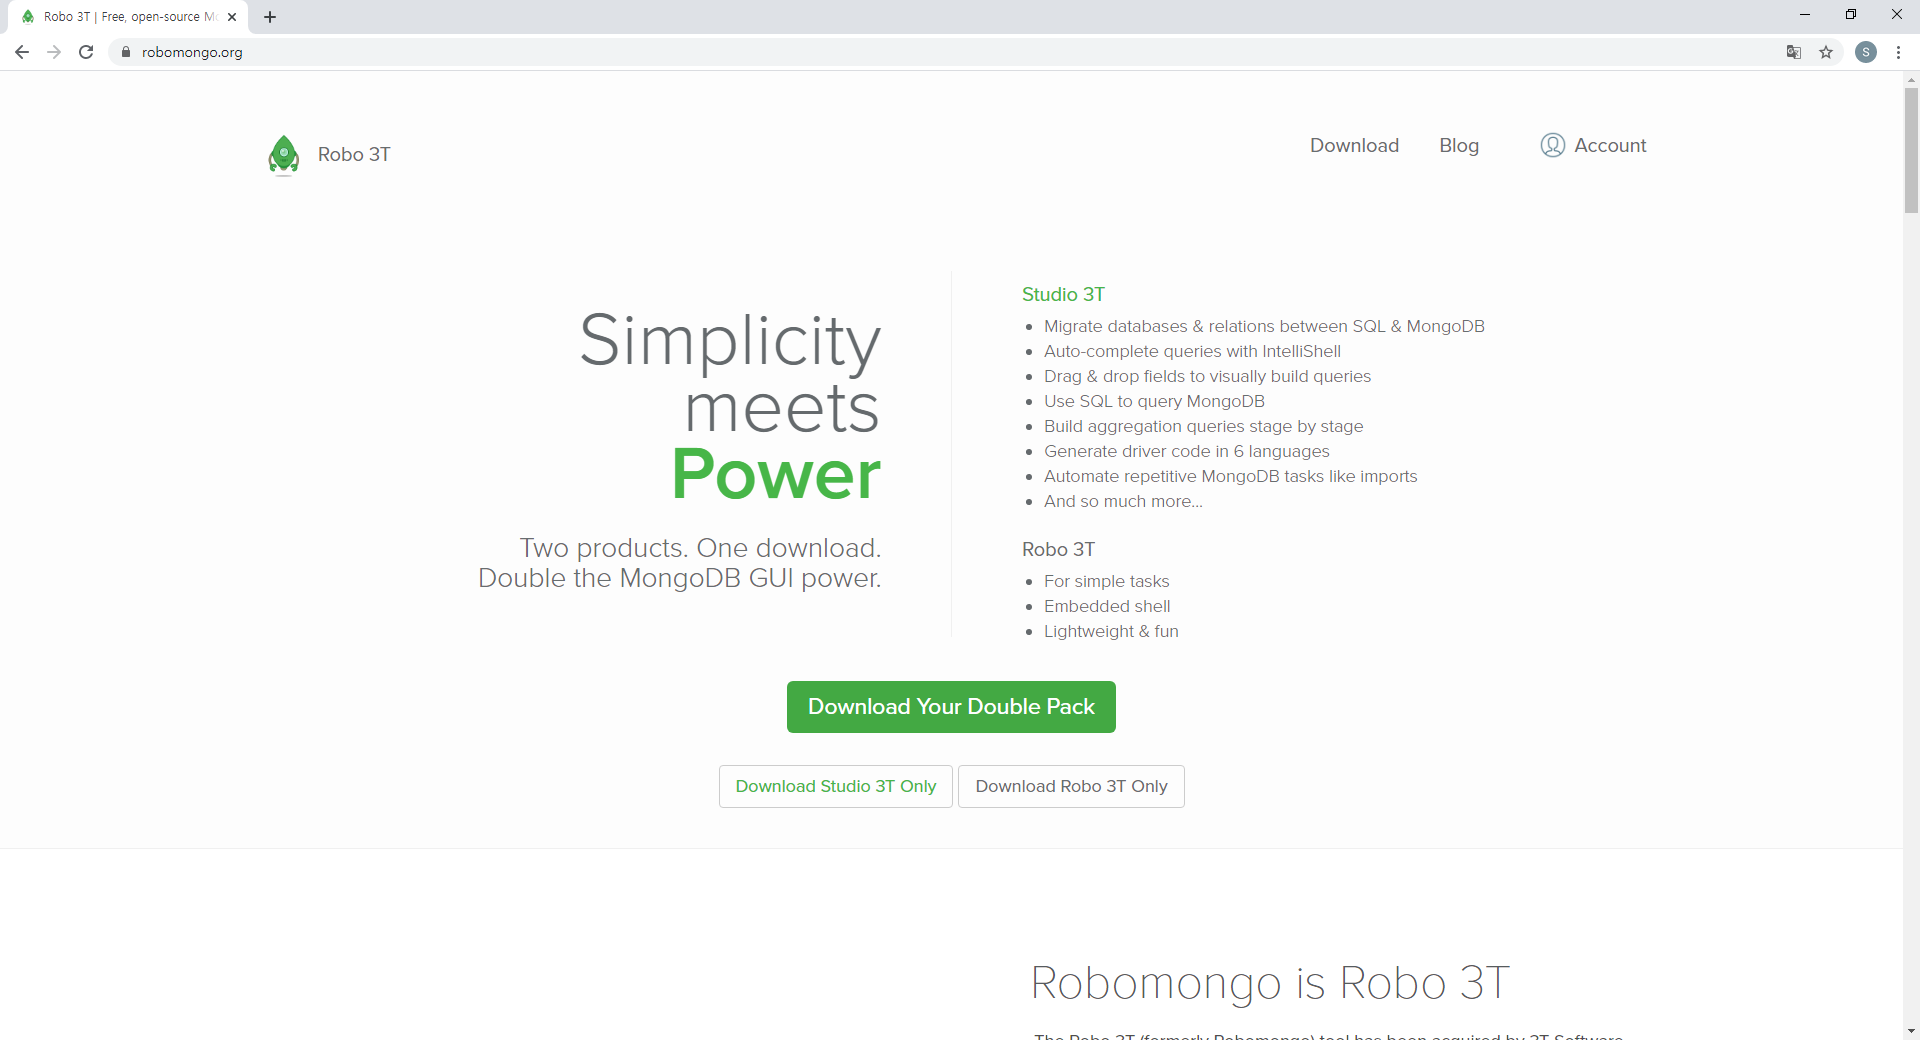Open the translate page icon
This screenshot has width=1920, height=1040.
[x=1794, y=52]
